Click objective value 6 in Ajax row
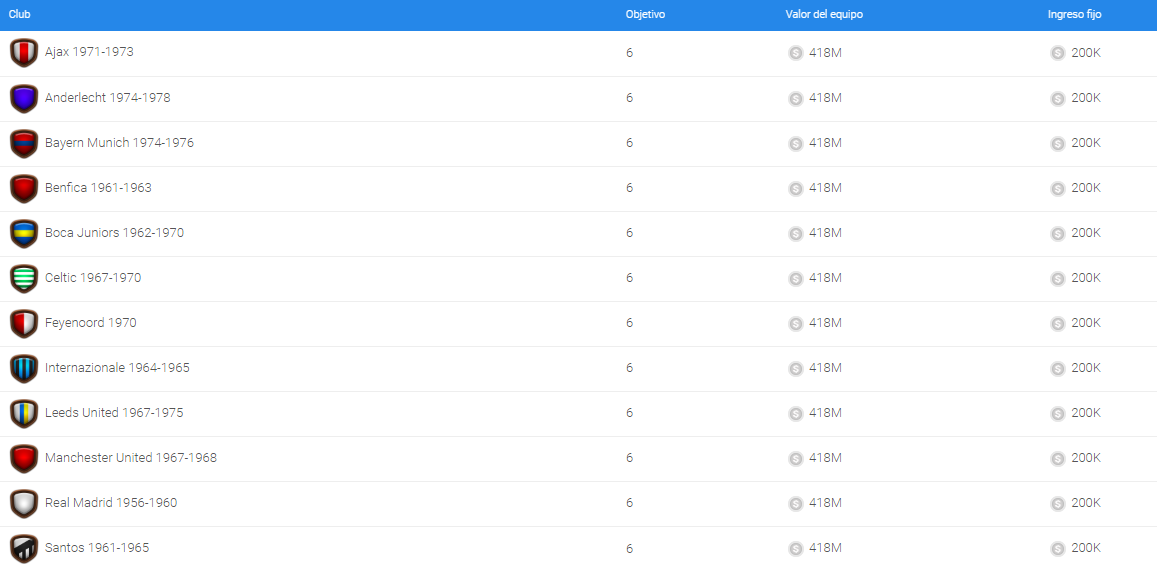Screen dimensions: 1157x570 click(629, 53)
